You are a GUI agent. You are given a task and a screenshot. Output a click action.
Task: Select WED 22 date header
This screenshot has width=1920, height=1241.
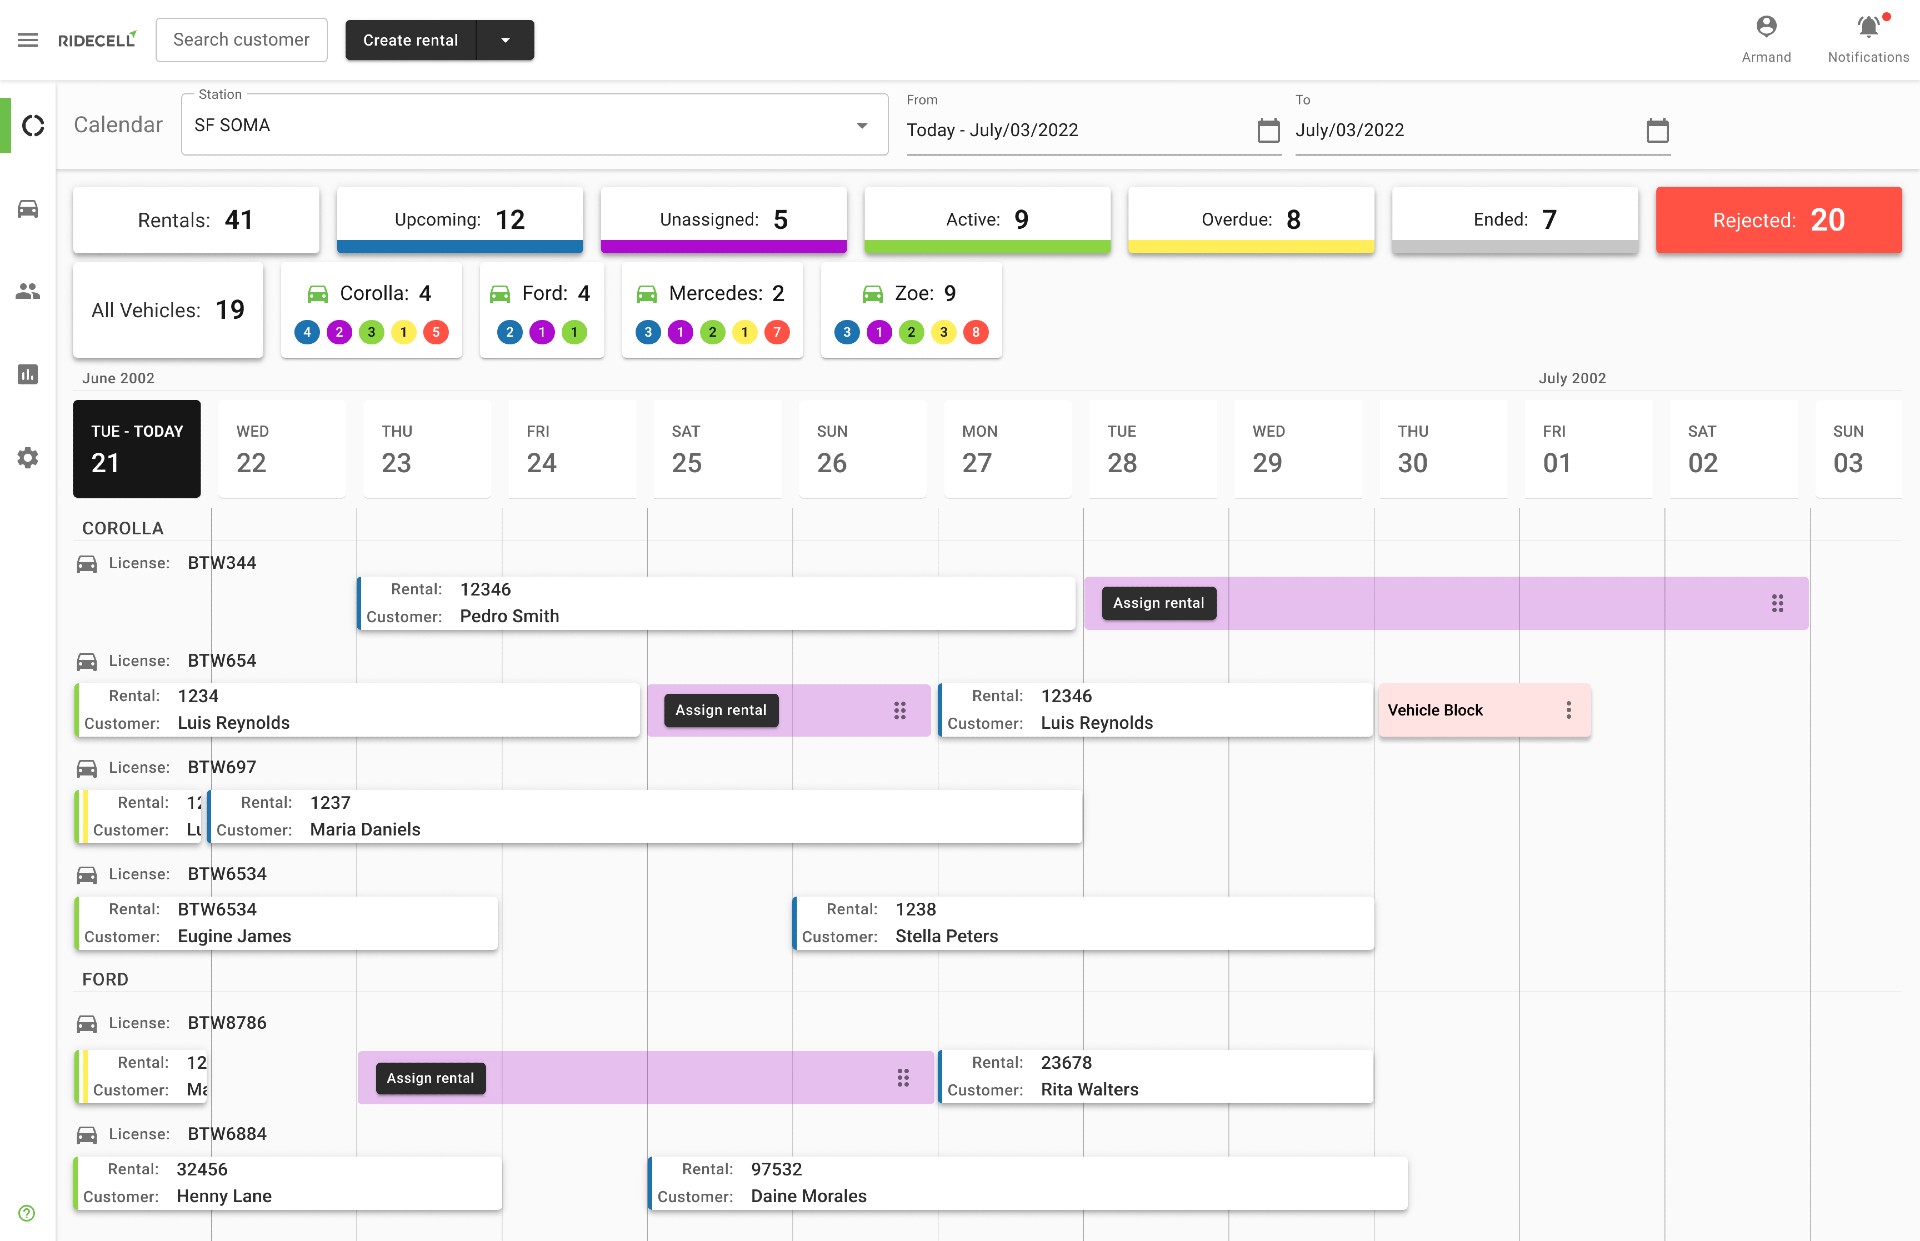[282, 449]
